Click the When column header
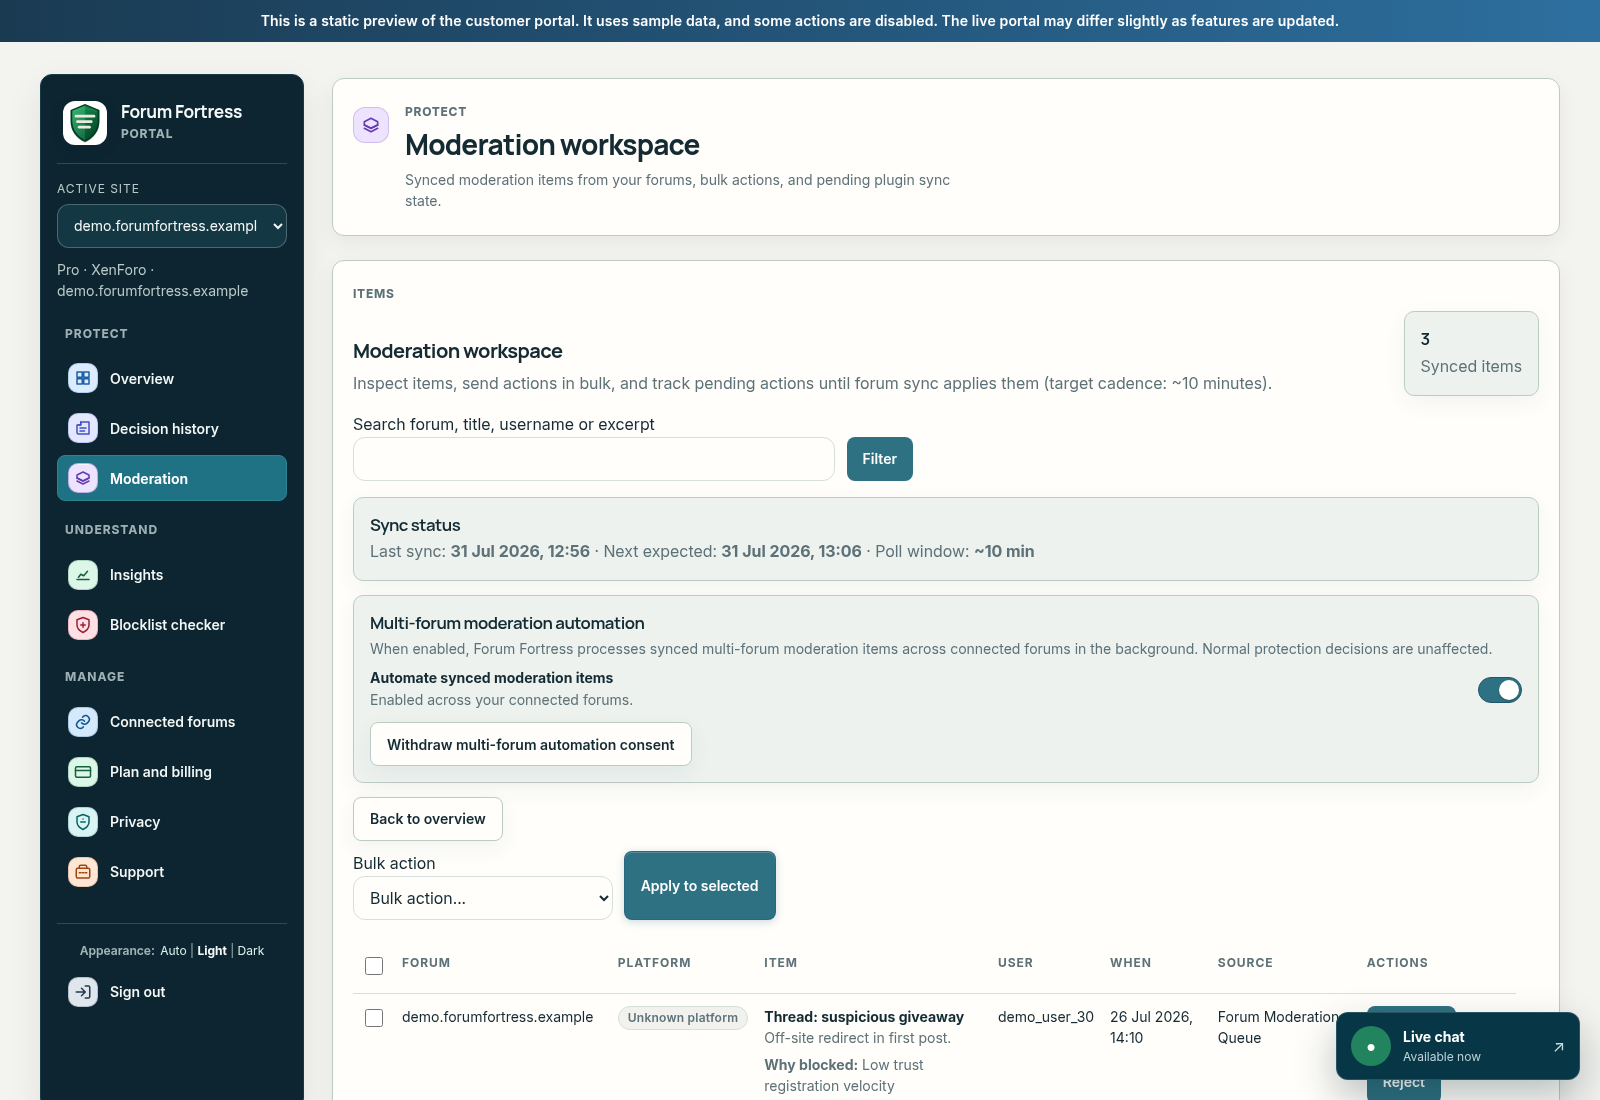 (x=1131, y=963)
